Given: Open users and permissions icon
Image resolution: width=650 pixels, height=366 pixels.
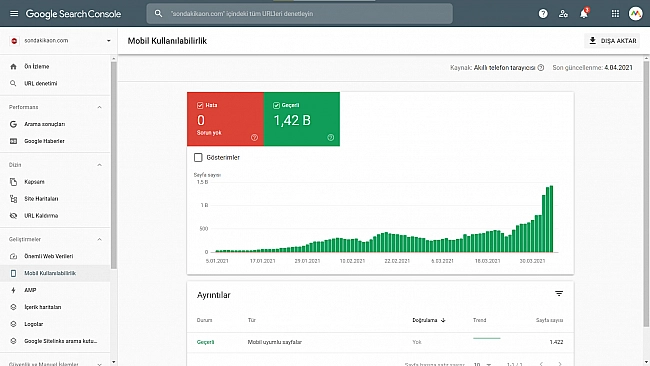Looking at the screenshot, I should tap(563, 14).
